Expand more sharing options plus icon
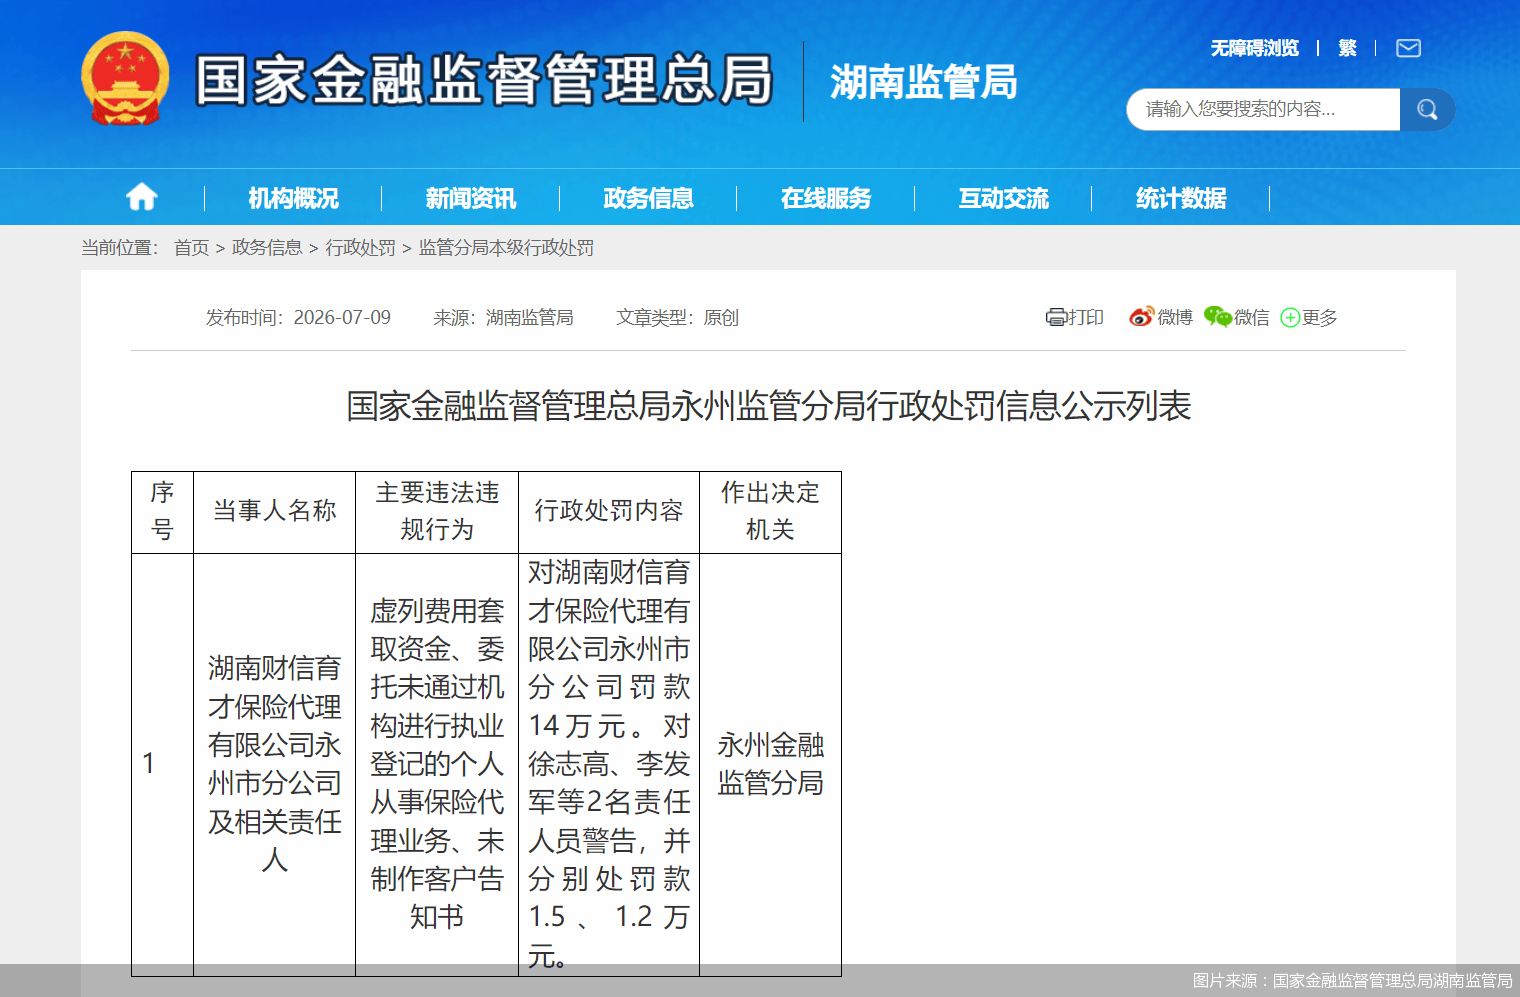The height and width of the screenshot is (997, 1520). (1290, 318)
